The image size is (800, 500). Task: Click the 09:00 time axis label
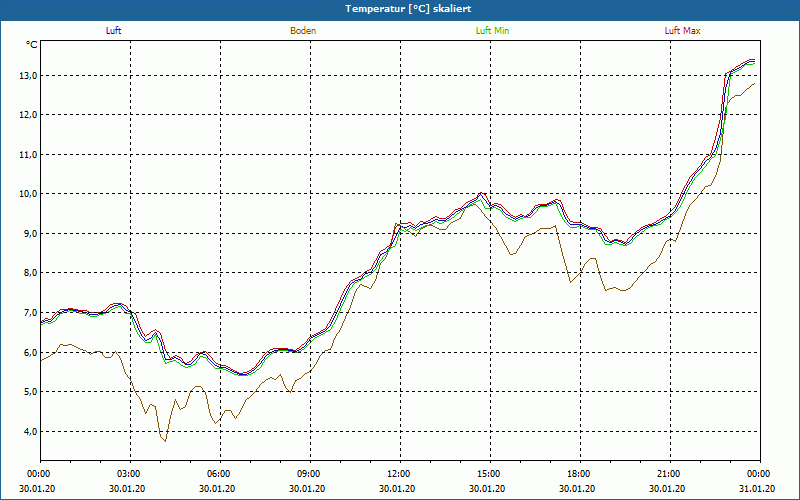pos(308,474)
